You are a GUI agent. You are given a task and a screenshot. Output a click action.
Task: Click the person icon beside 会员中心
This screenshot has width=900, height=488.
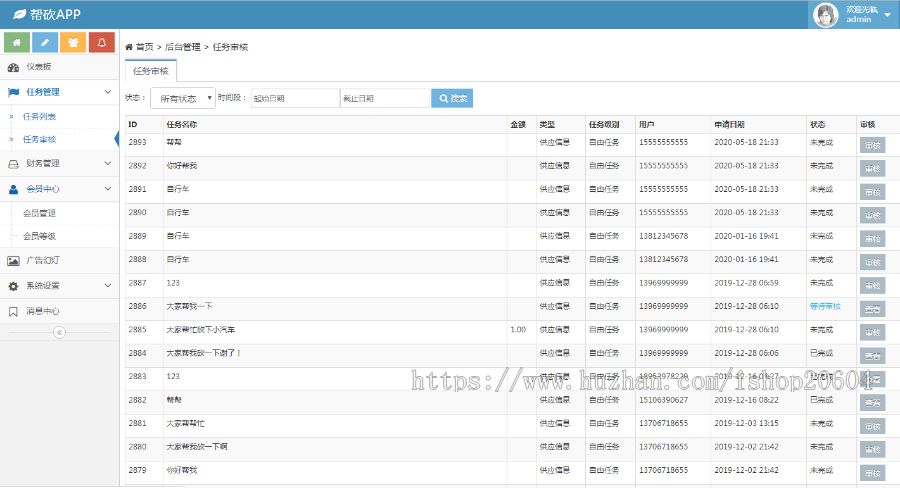point(13,189)
